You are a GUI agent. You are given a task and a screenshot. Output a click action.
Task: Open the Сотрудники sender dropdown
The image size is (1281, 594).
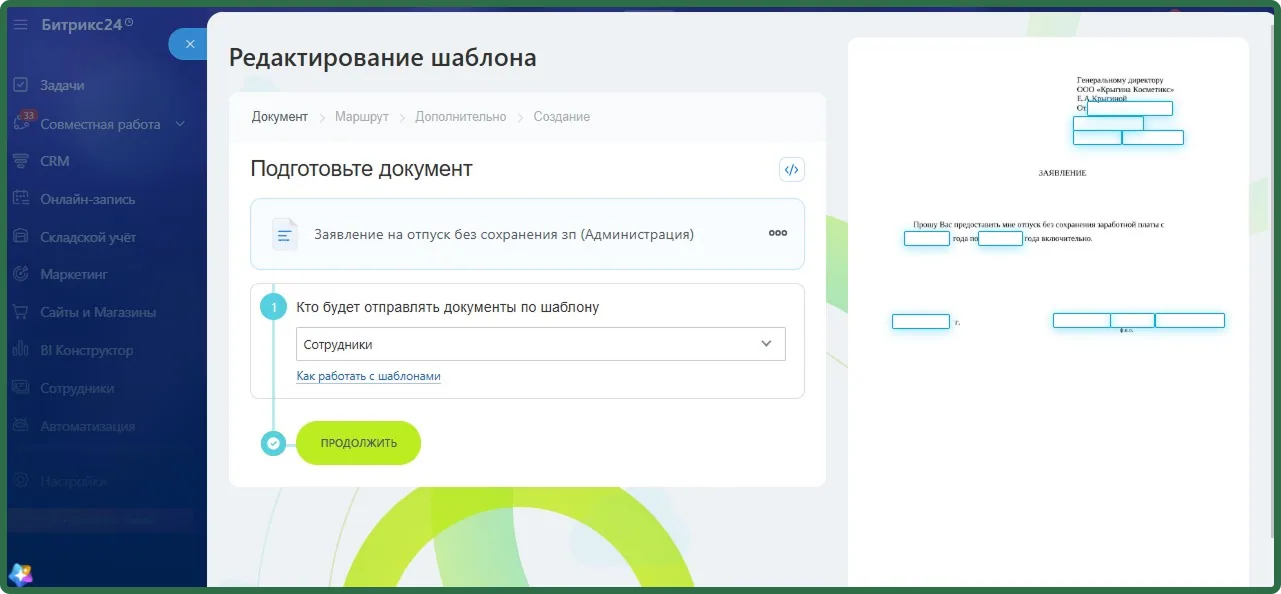541,344
